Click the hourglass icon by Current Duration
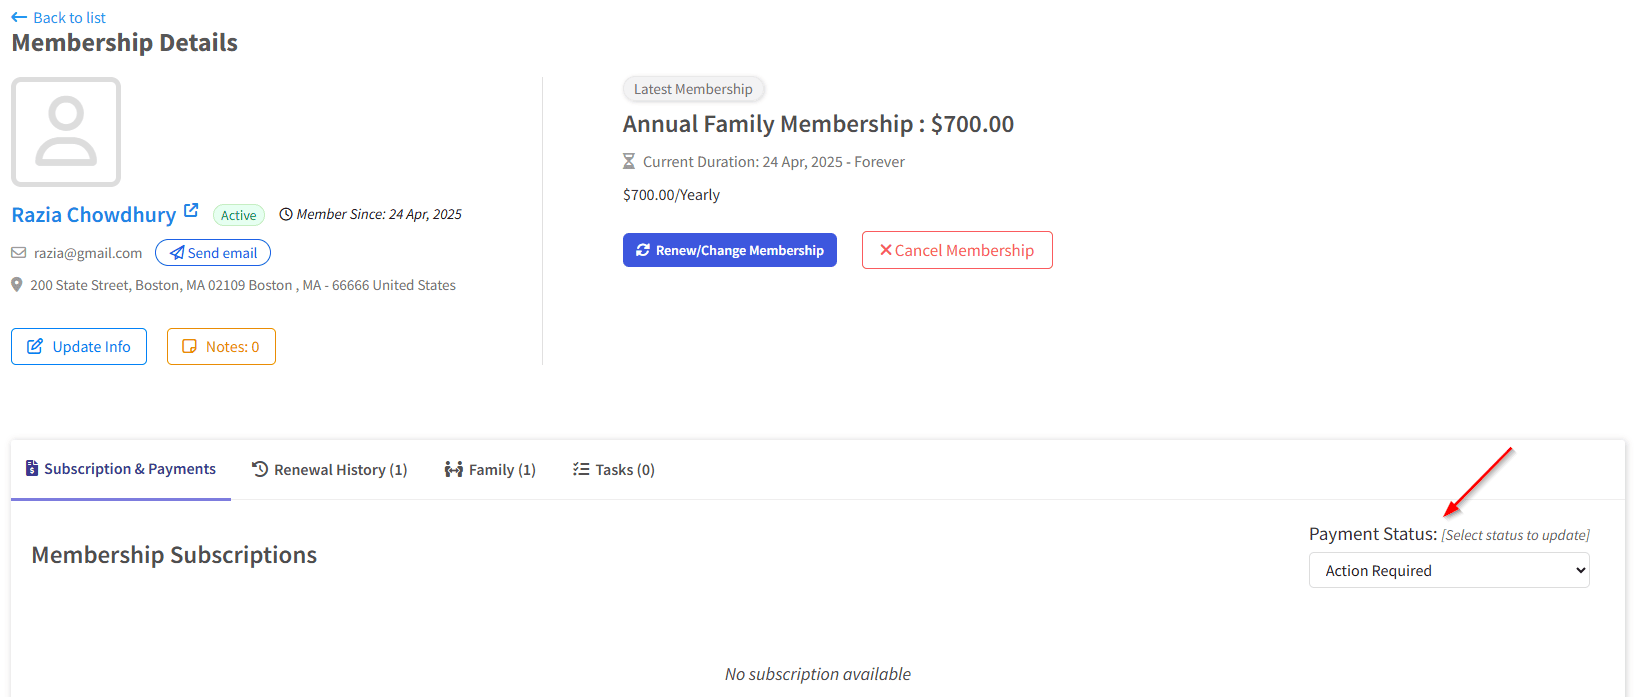This screenshot has height=697, width=1639. (x=629, y=161)
